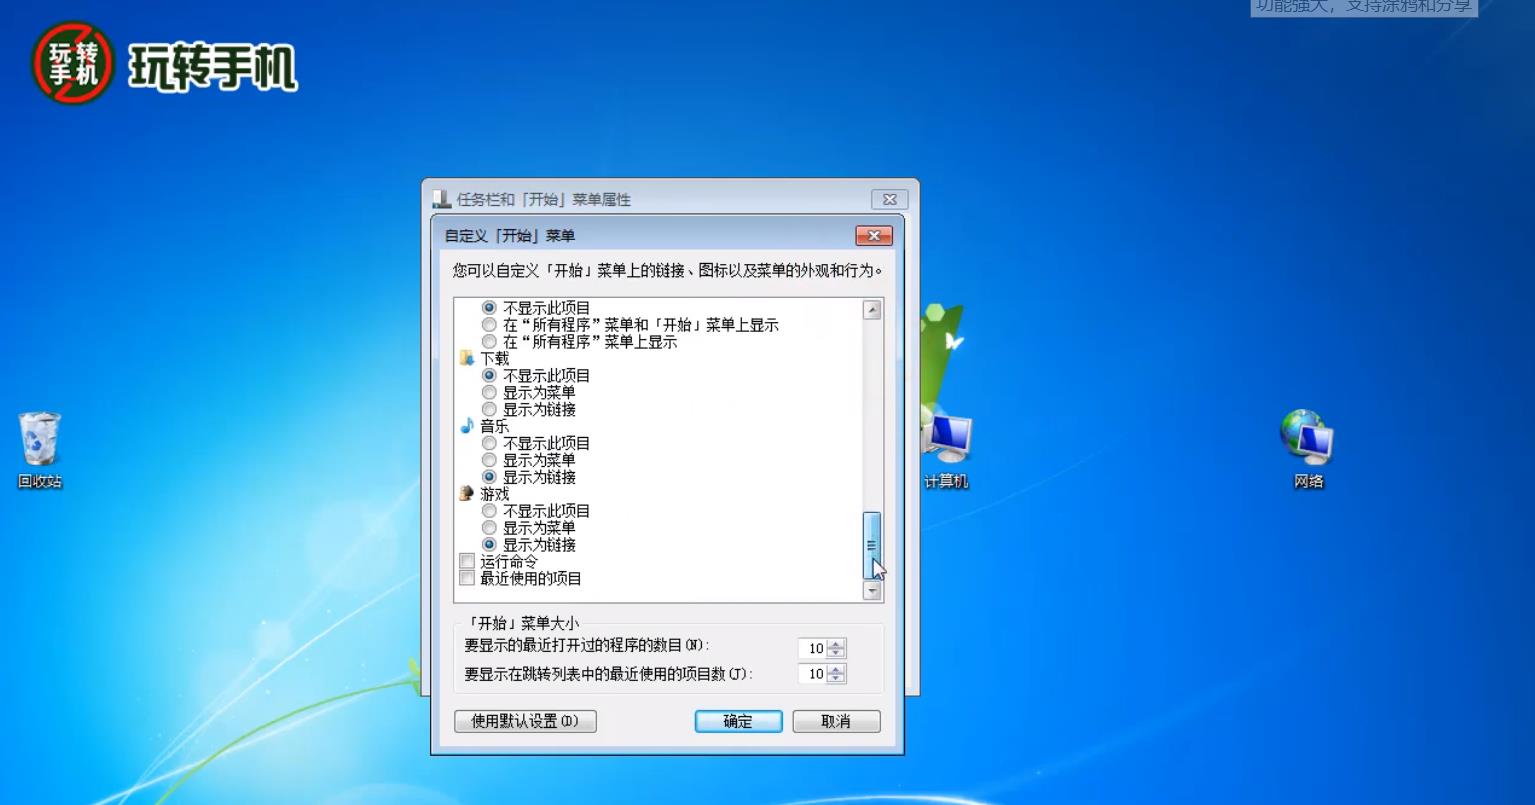Select the option showing only in 所有程序 menu

coord(489,342)
